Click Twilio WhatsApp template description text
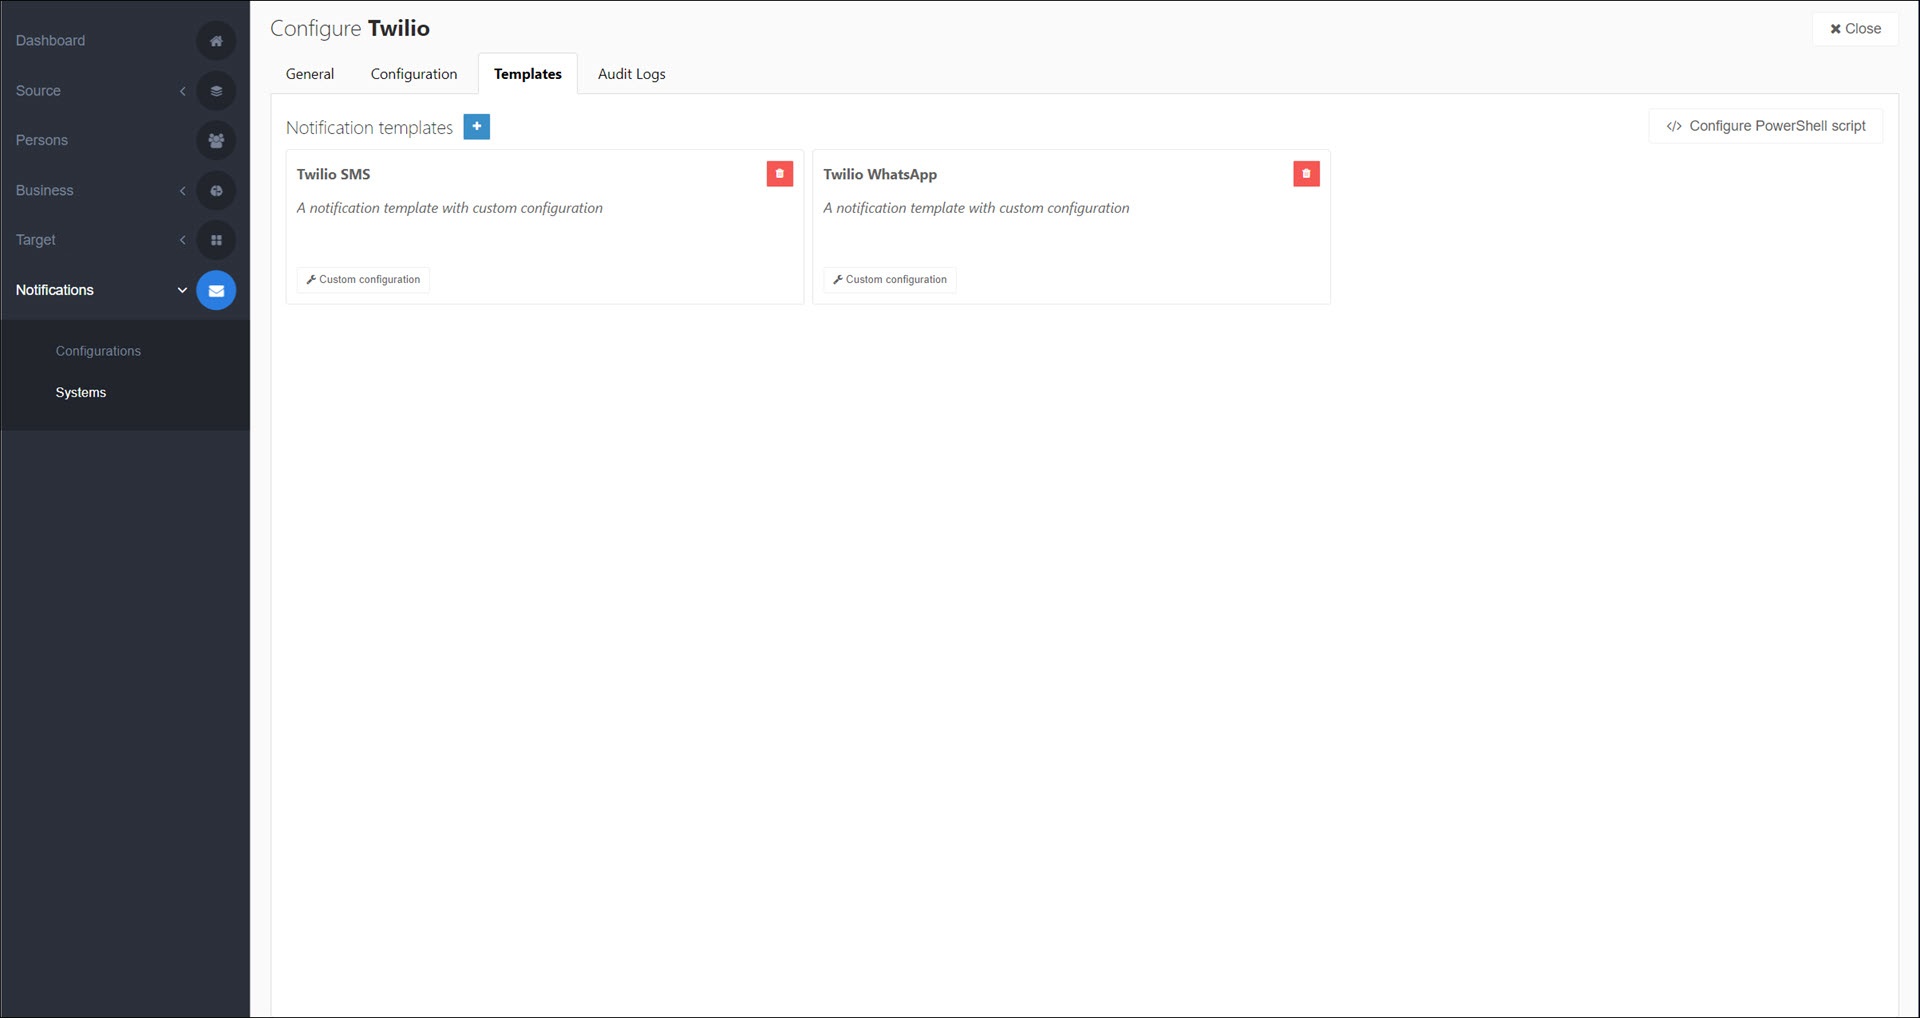Viewport: 1920px width, 1019px height. [976, 208]
